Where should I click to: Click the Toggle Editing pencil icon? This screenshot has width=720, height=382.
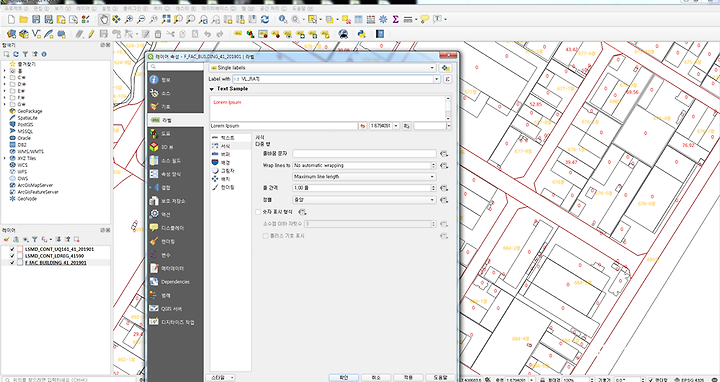(x=91, y=34)
